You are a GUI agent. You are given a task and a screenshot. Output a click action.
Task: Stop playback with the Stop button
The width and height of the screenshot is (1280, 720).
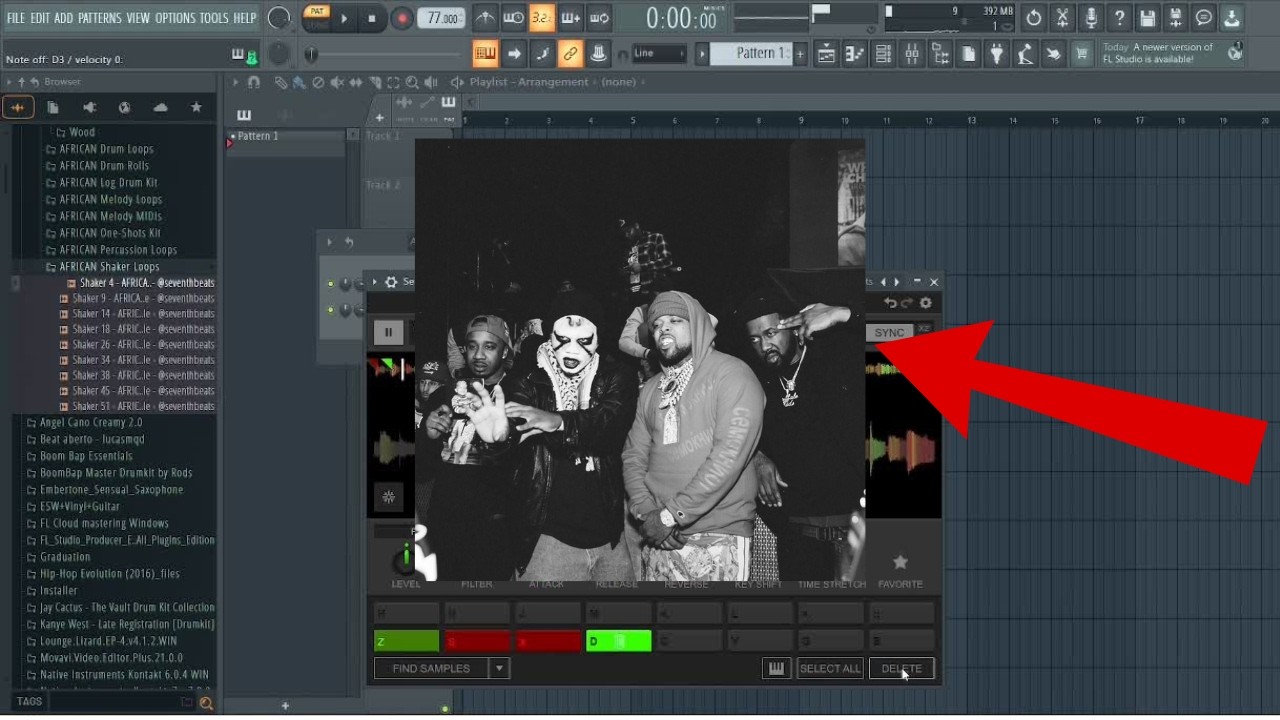(372, 18)
